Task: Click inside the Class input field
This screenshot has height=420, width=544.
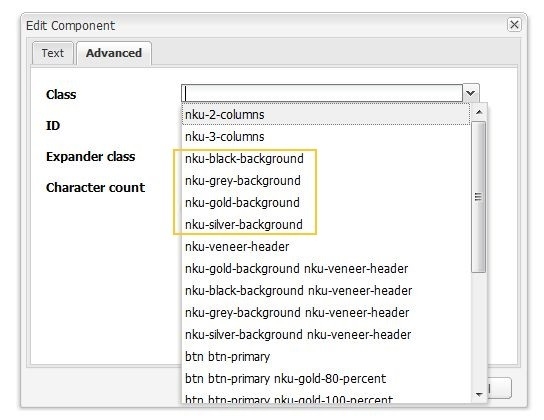Action: (x=322, y=93)
